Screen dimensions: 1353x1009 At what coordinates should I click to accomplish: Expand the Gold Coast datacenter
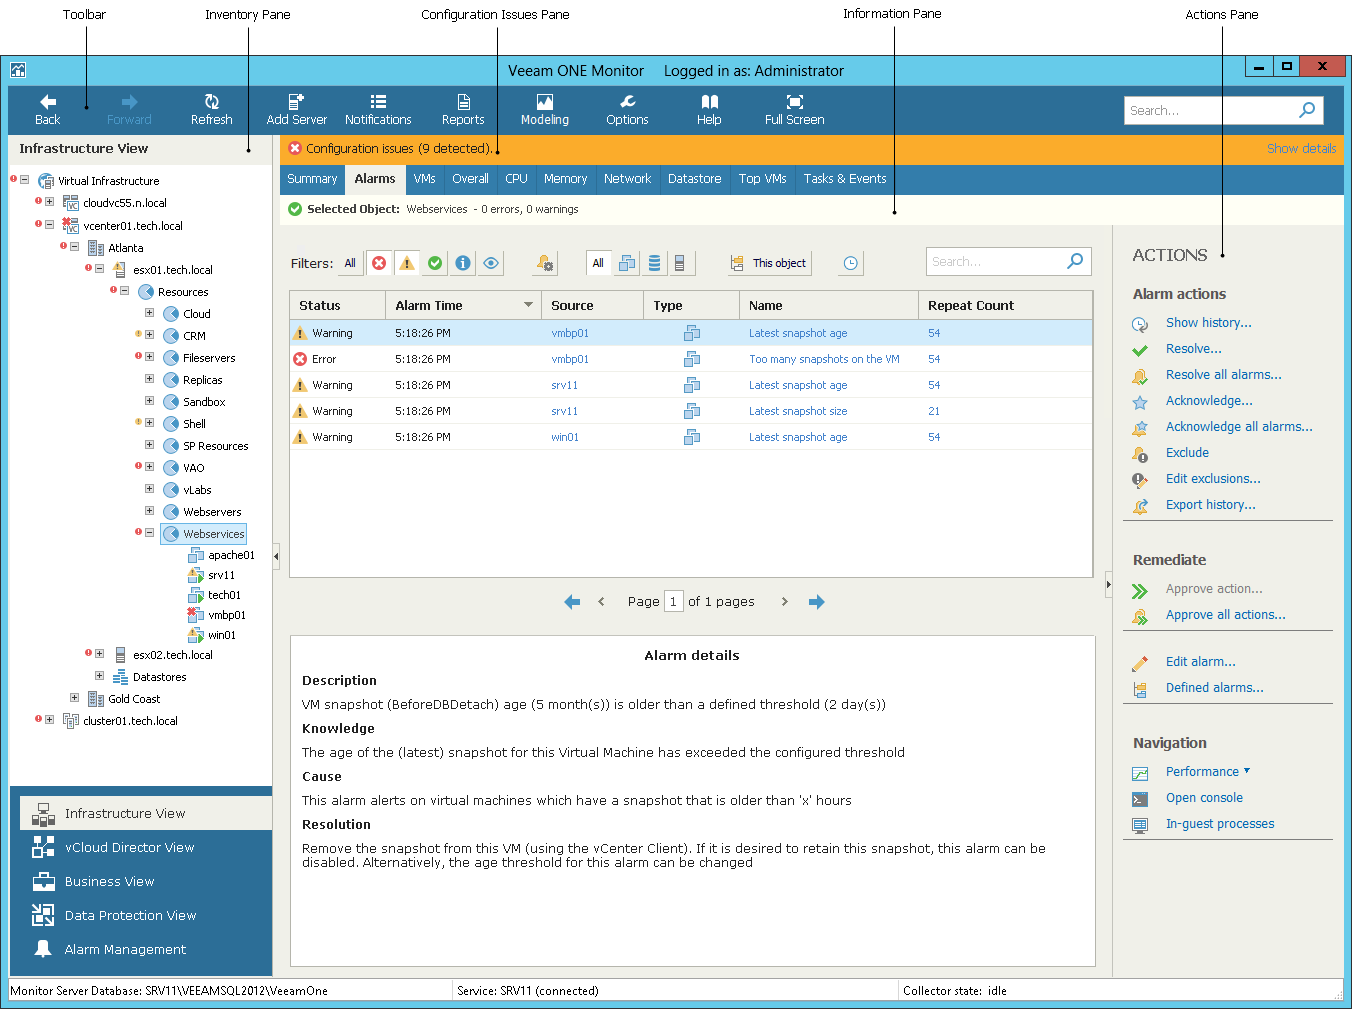tap(74, 698)
